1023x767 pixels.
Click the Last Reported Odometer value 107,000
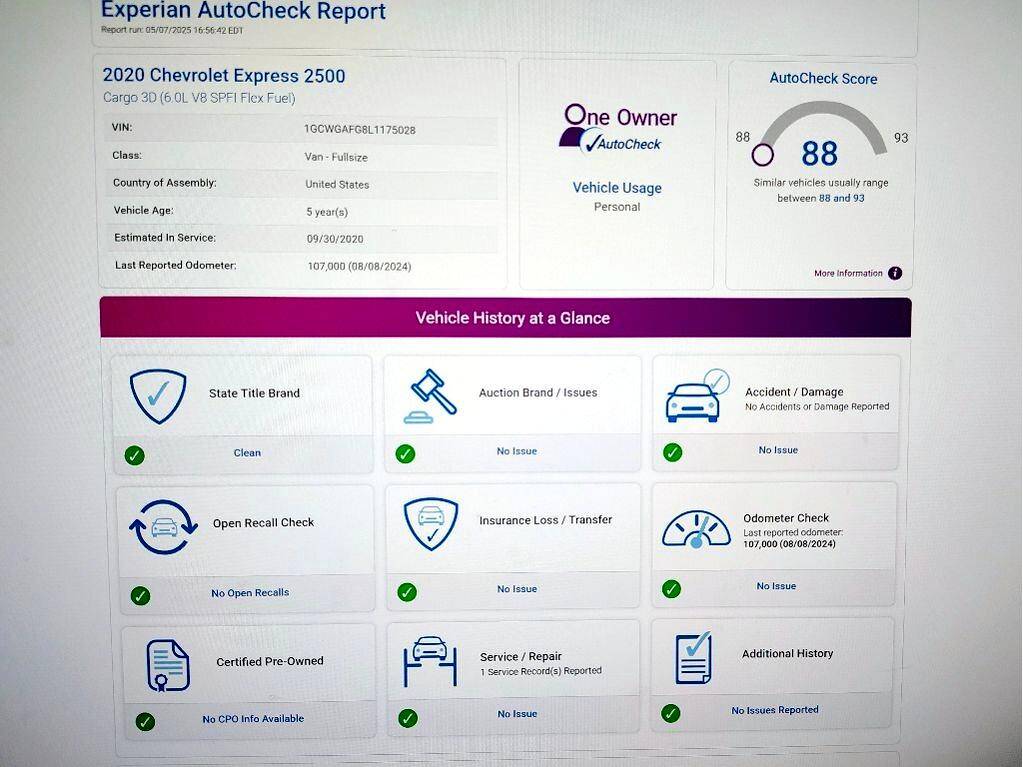pos(359,266)
